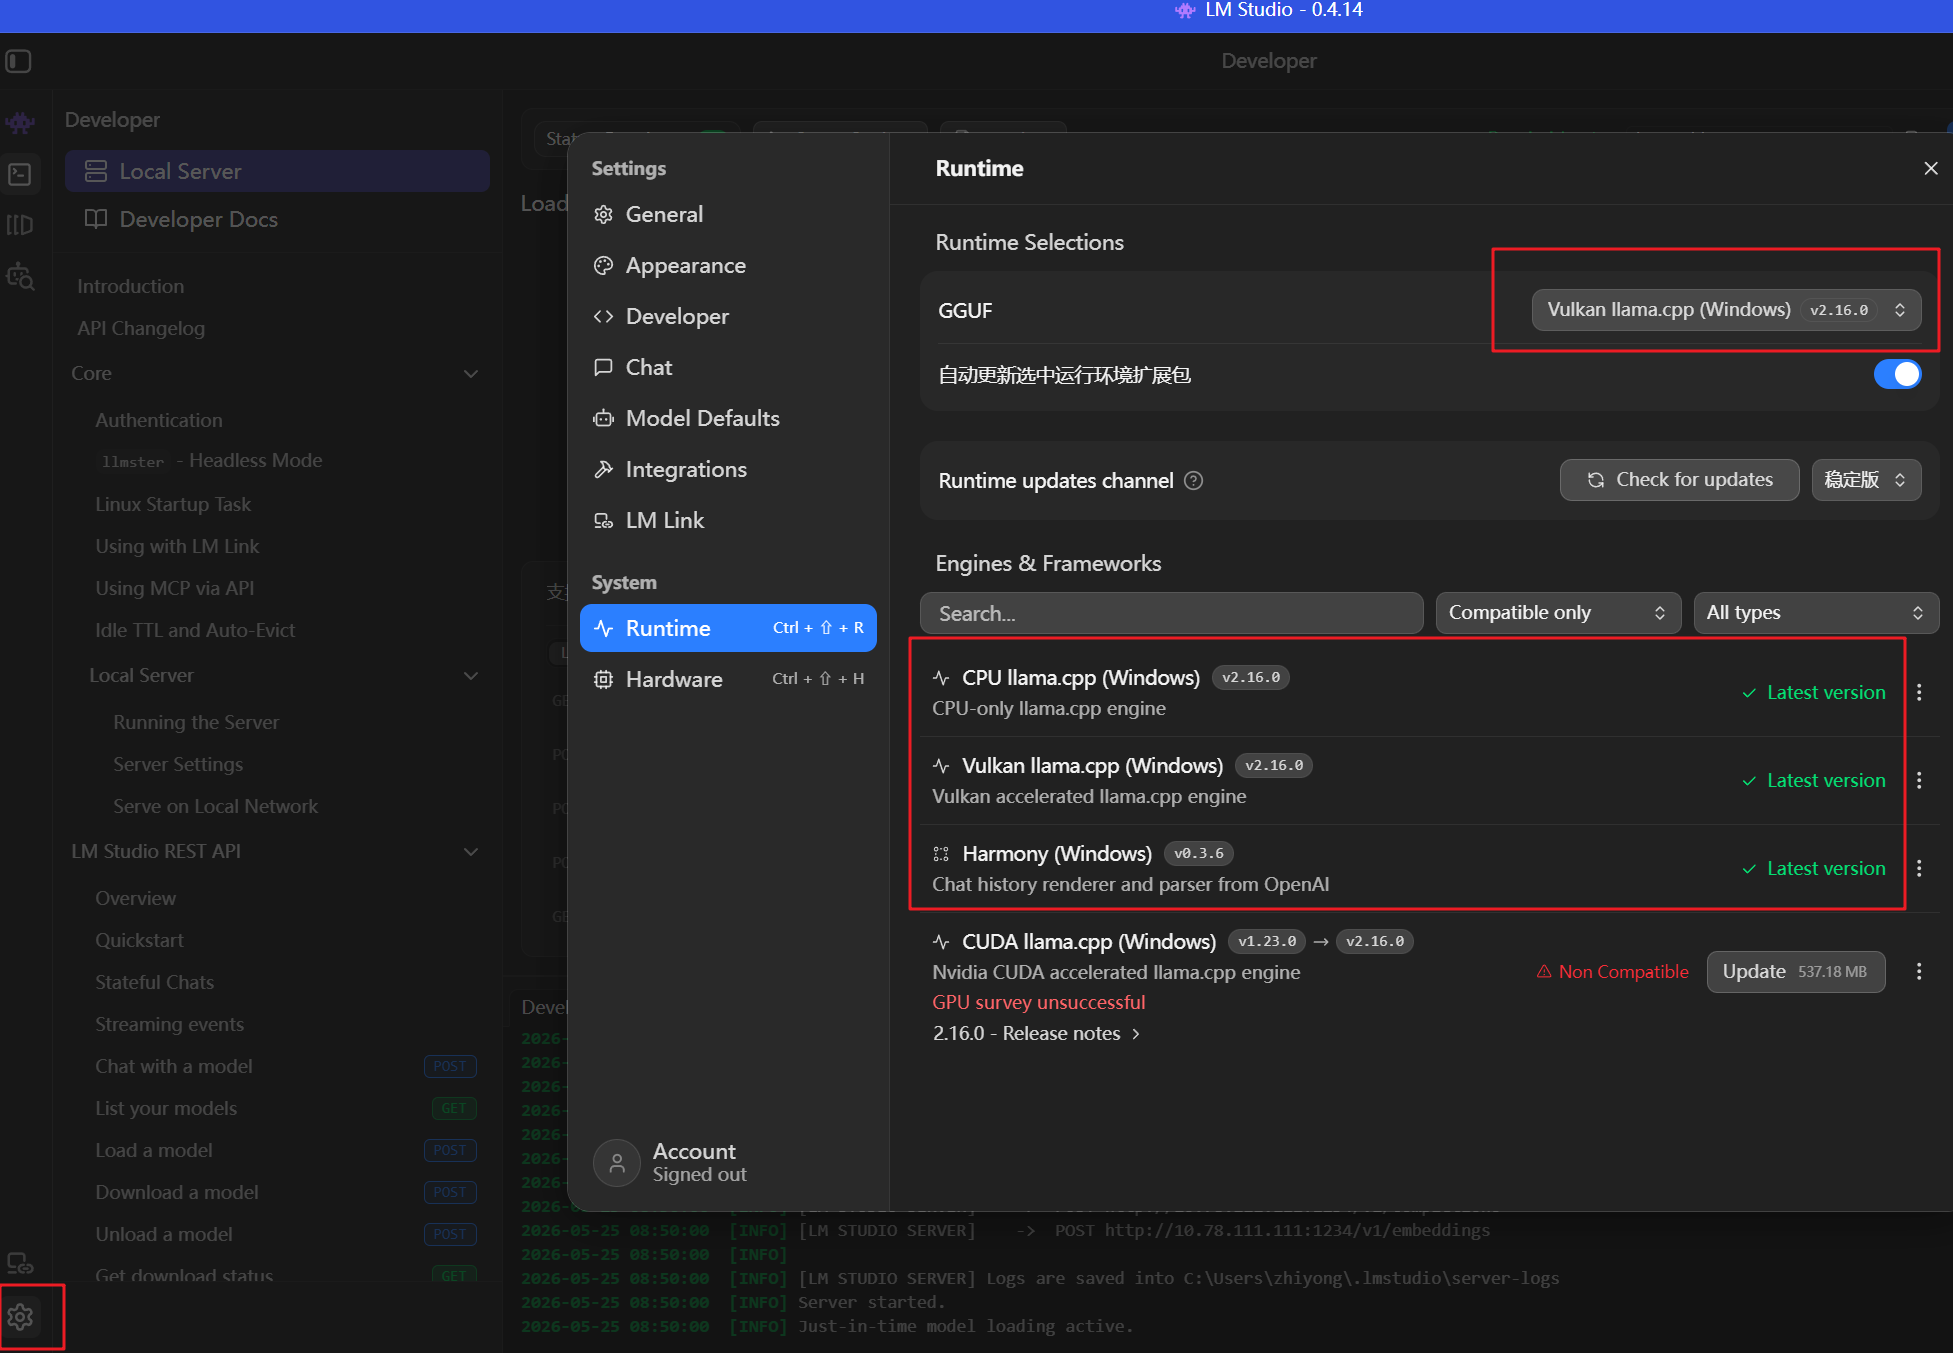
Task: Focus the Engines & Frameworks search field
Action: tap(1171, 613)
